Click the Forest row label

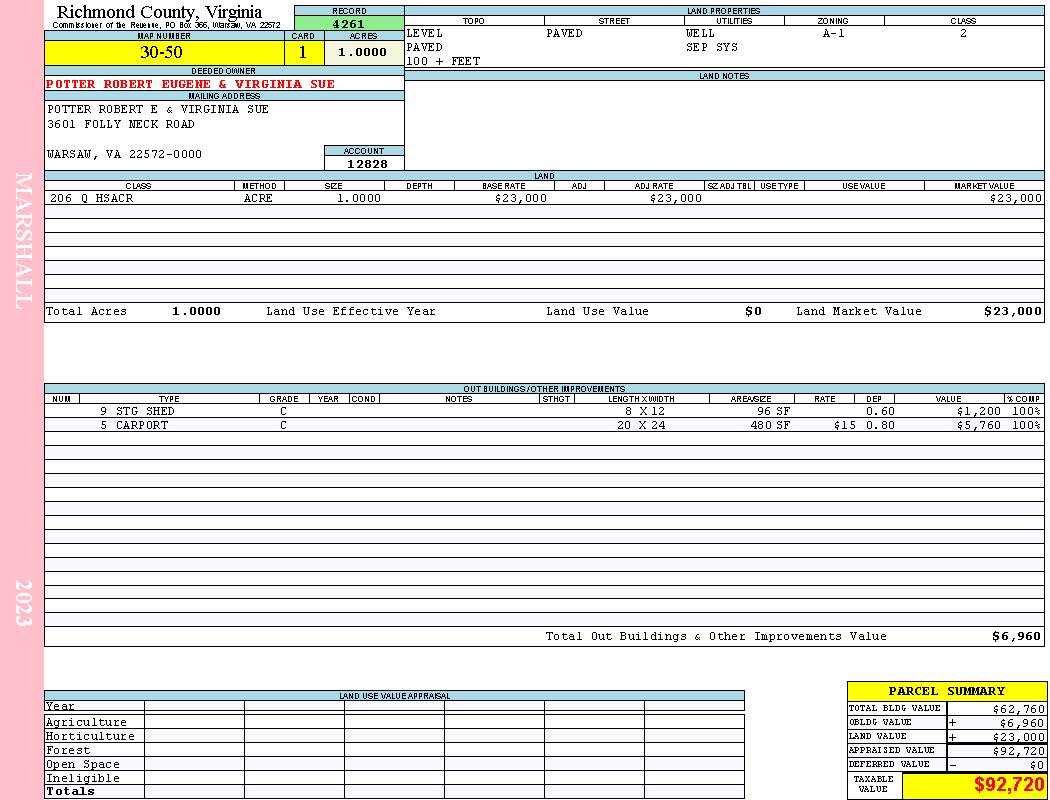[x=68, y=750]
